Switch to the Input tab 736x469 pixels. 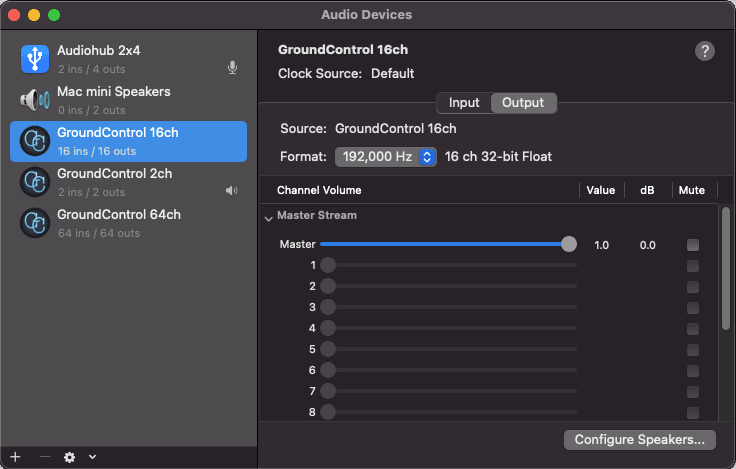464,103
